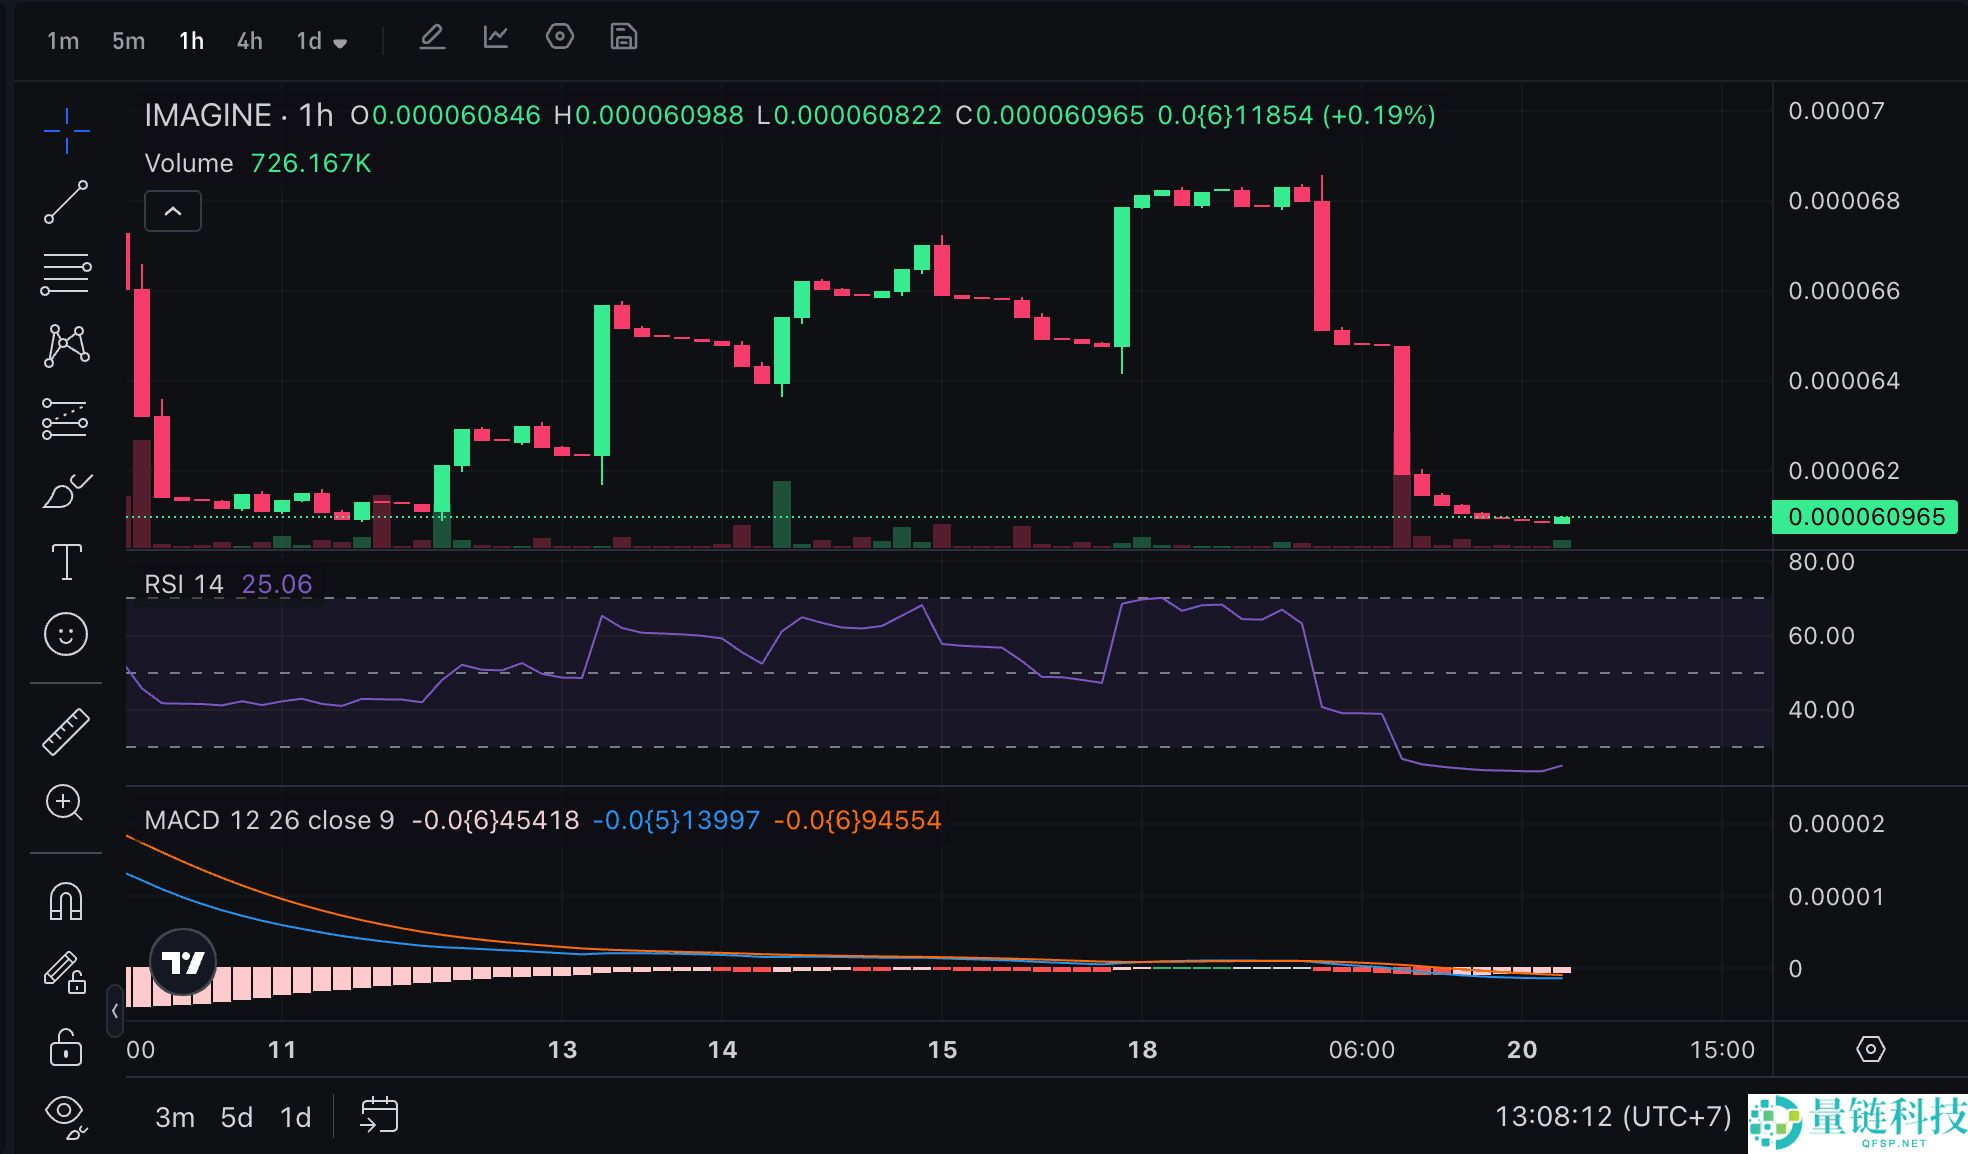Viewport: 1968px width, 1154px height.
Task: Switch to the 5m timeframe
Action: (x=128, y=41)
